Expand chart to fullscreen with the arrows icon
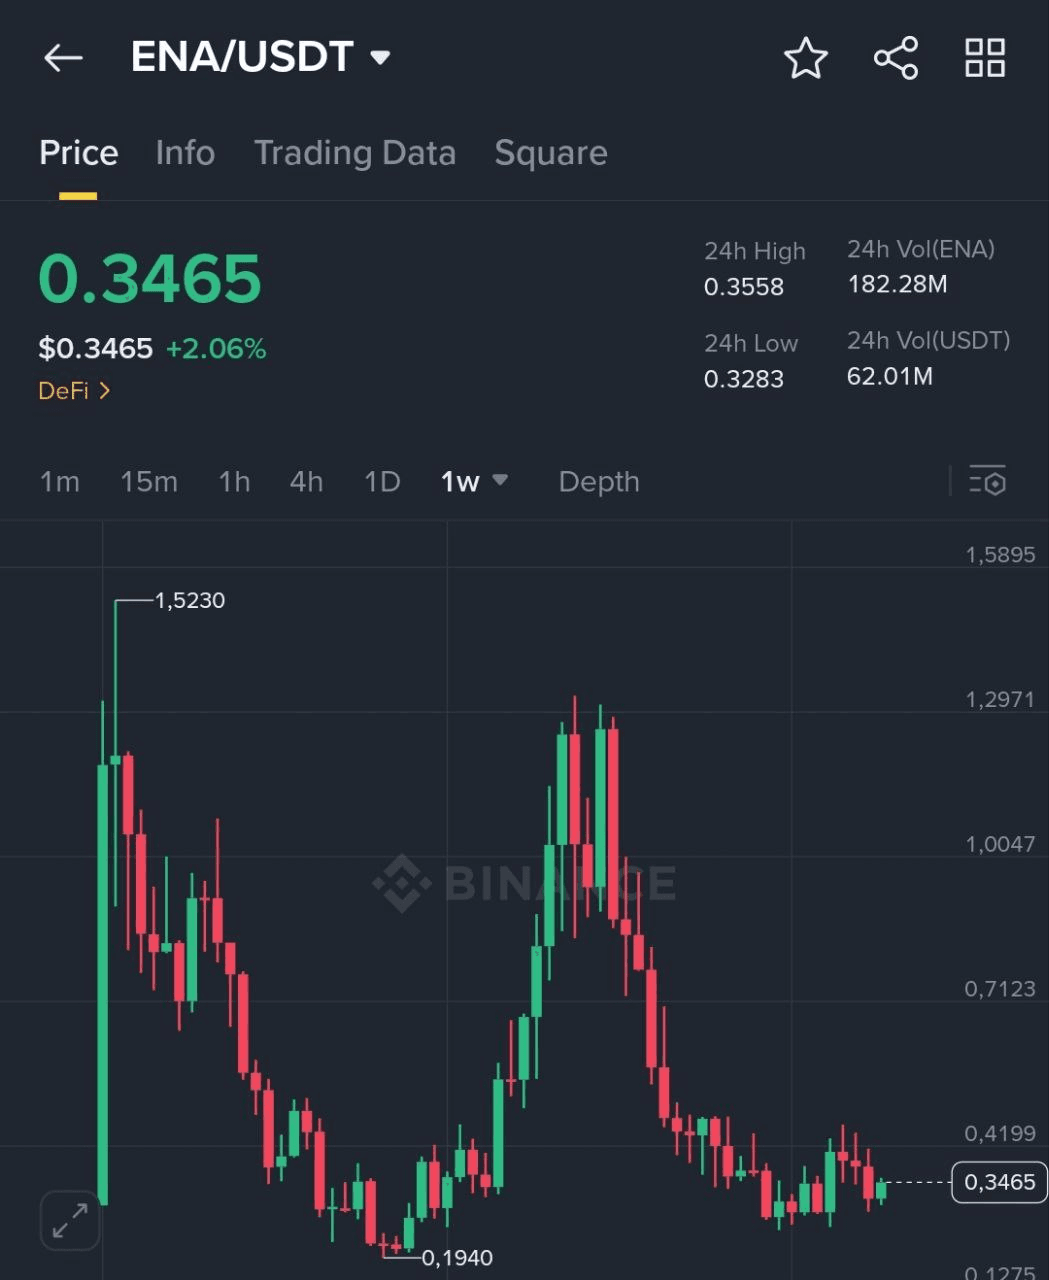Screen dimensions: 1049x1280 point(70,1221)
